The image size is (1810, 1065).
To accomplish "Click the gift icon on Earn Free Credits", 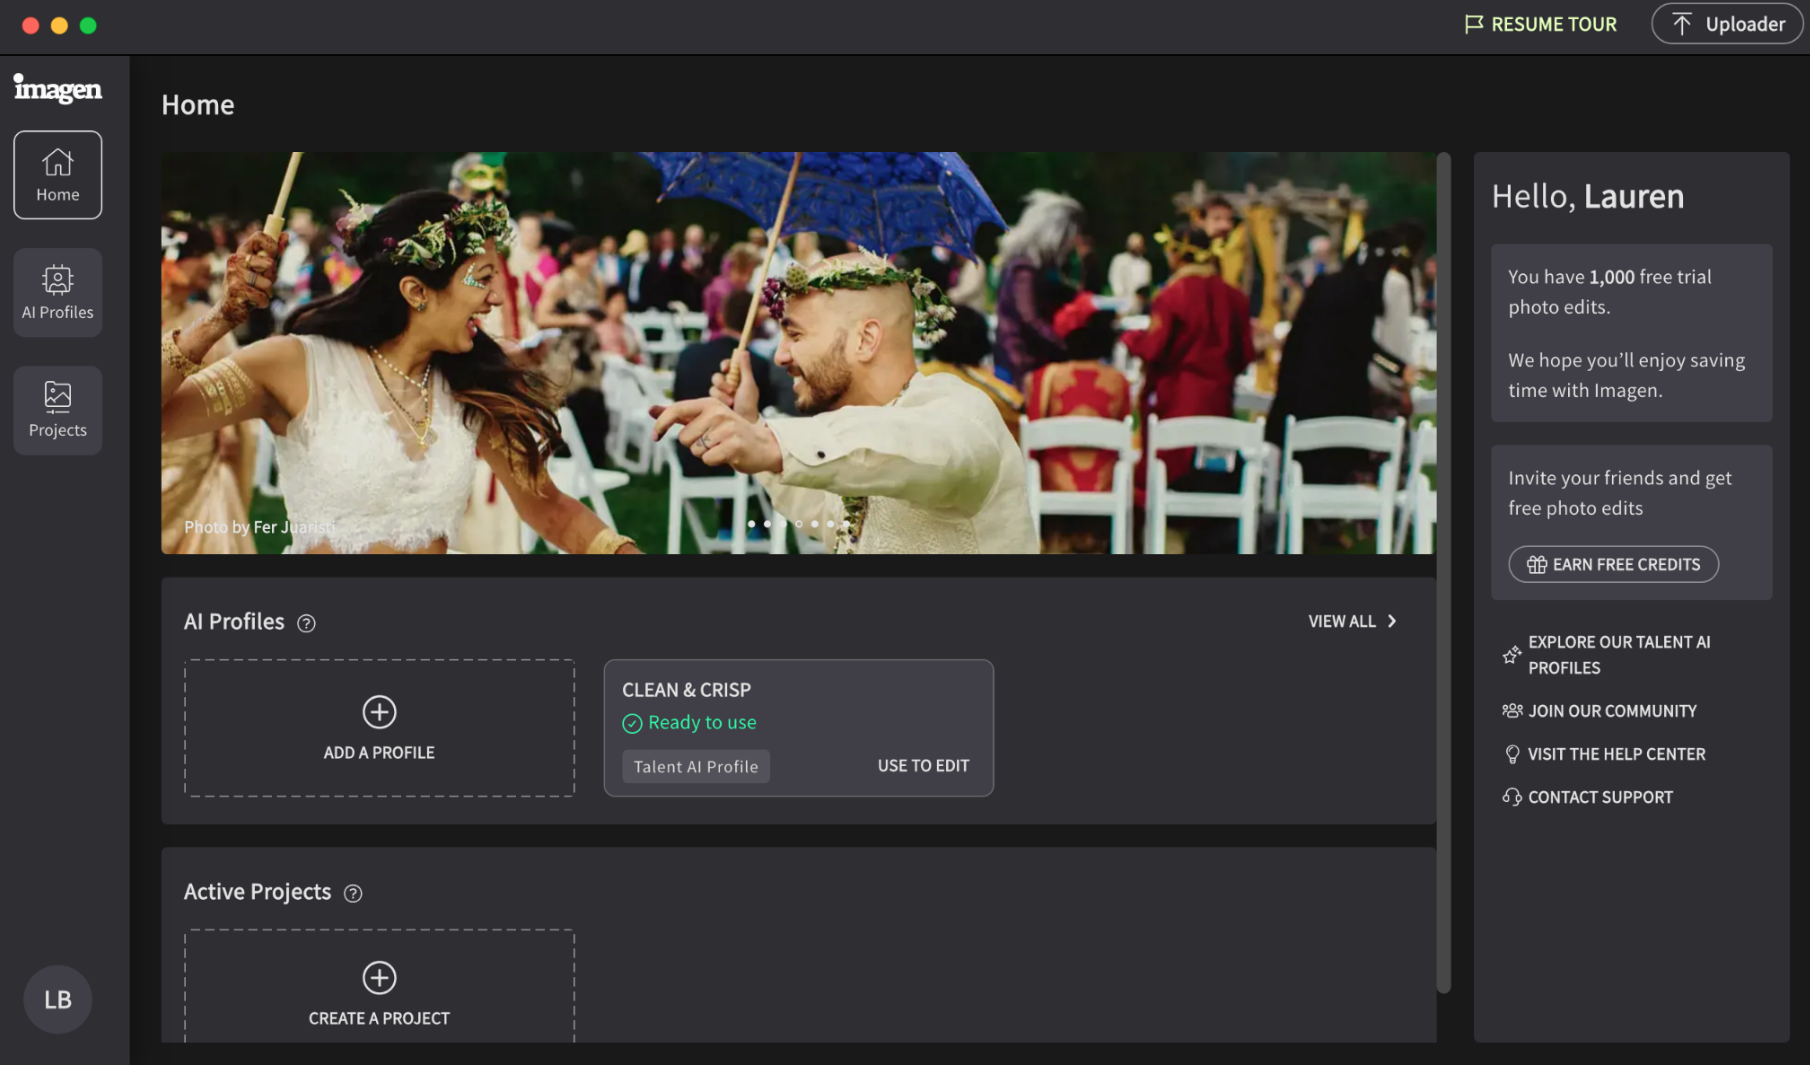I will click(x=1536, y=564).
